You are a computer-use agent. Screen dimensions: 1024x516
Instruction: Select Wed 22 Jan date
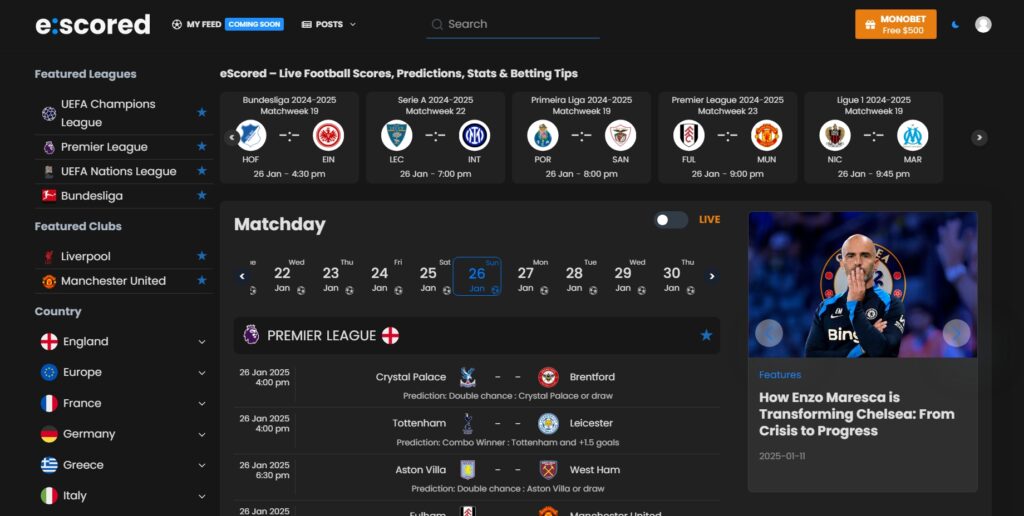click(x=282, y=276)
